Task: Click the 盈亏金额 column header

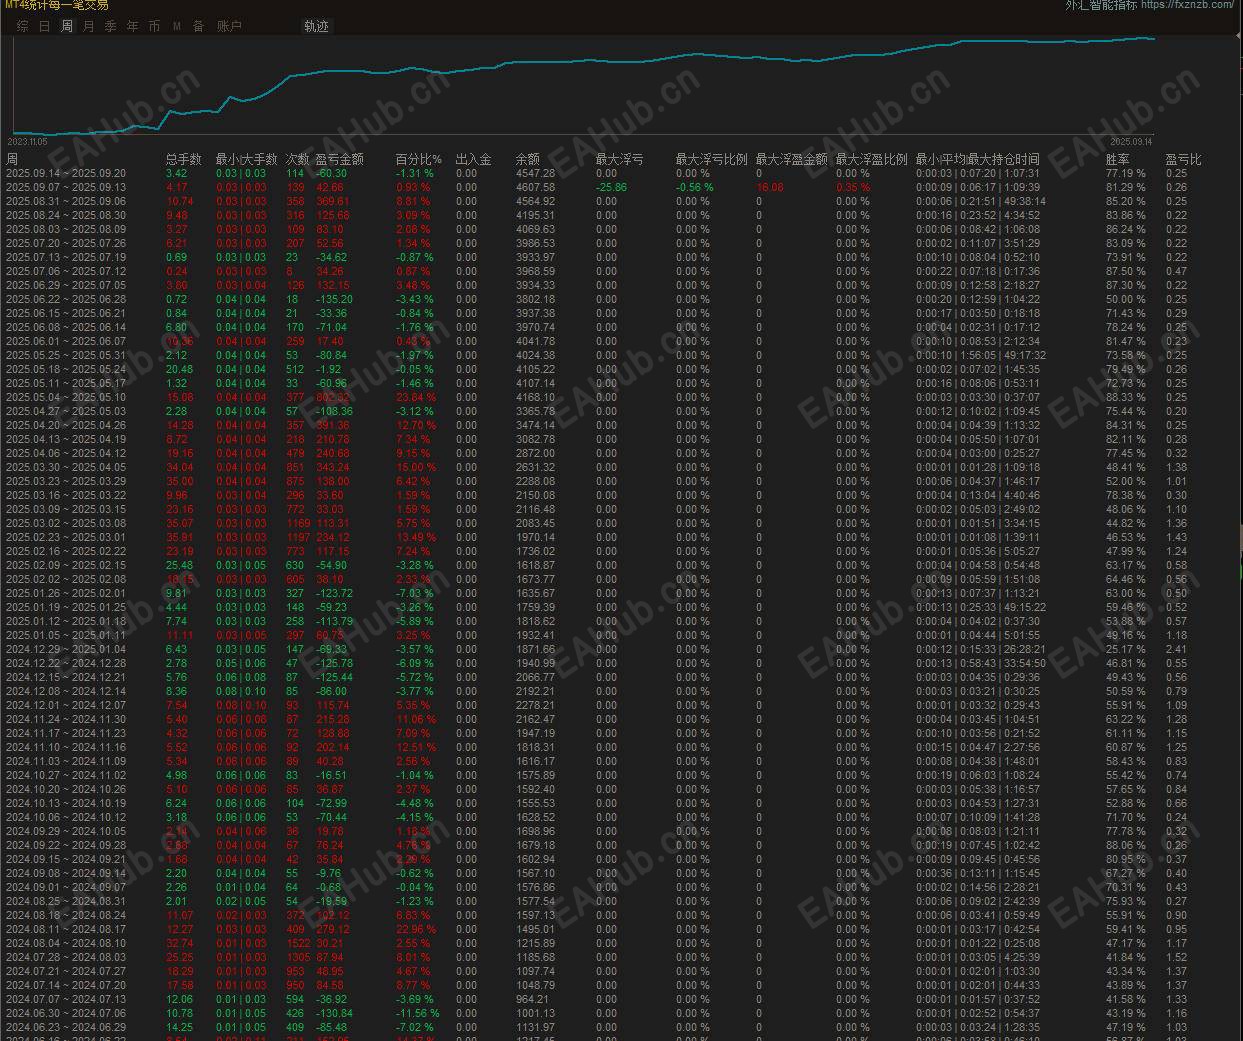Action: coord(340,159)
